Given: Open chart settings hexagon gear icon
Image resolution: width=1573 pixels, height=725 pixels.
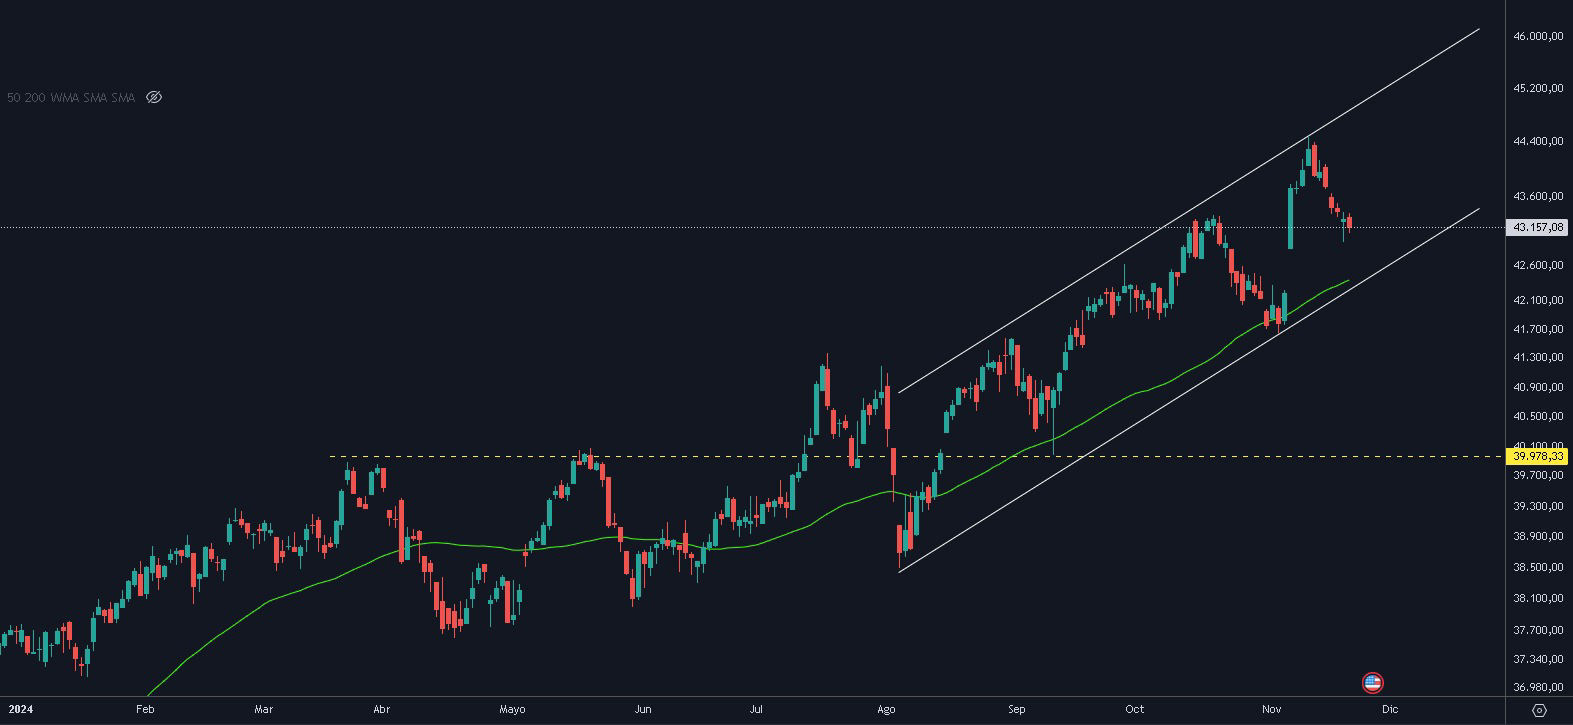Looking at the screenshot, I should click(1539, 710).
